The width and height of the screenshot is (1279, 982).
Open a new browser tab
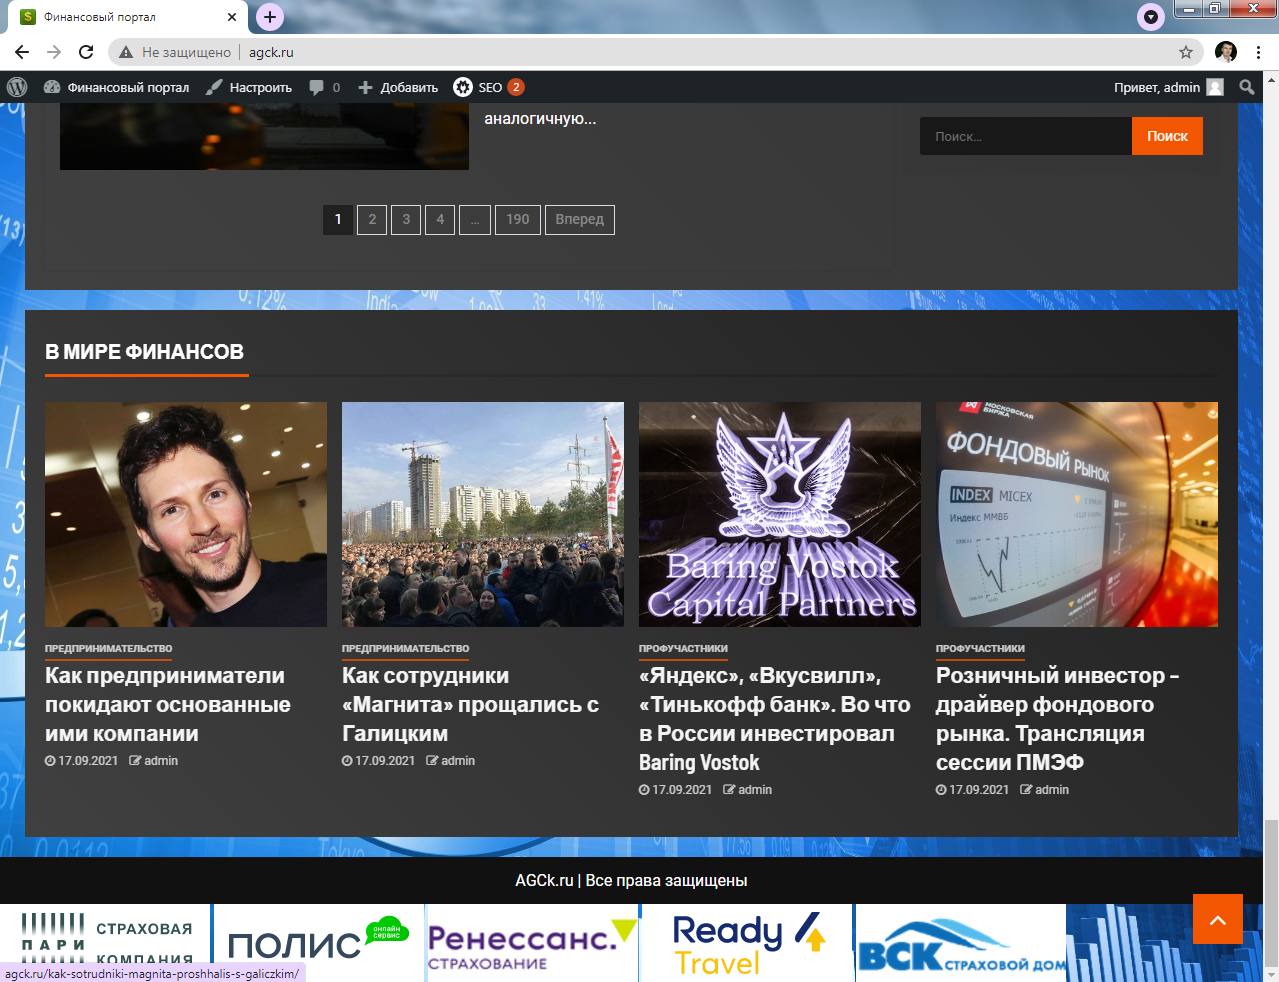point(270,17)
